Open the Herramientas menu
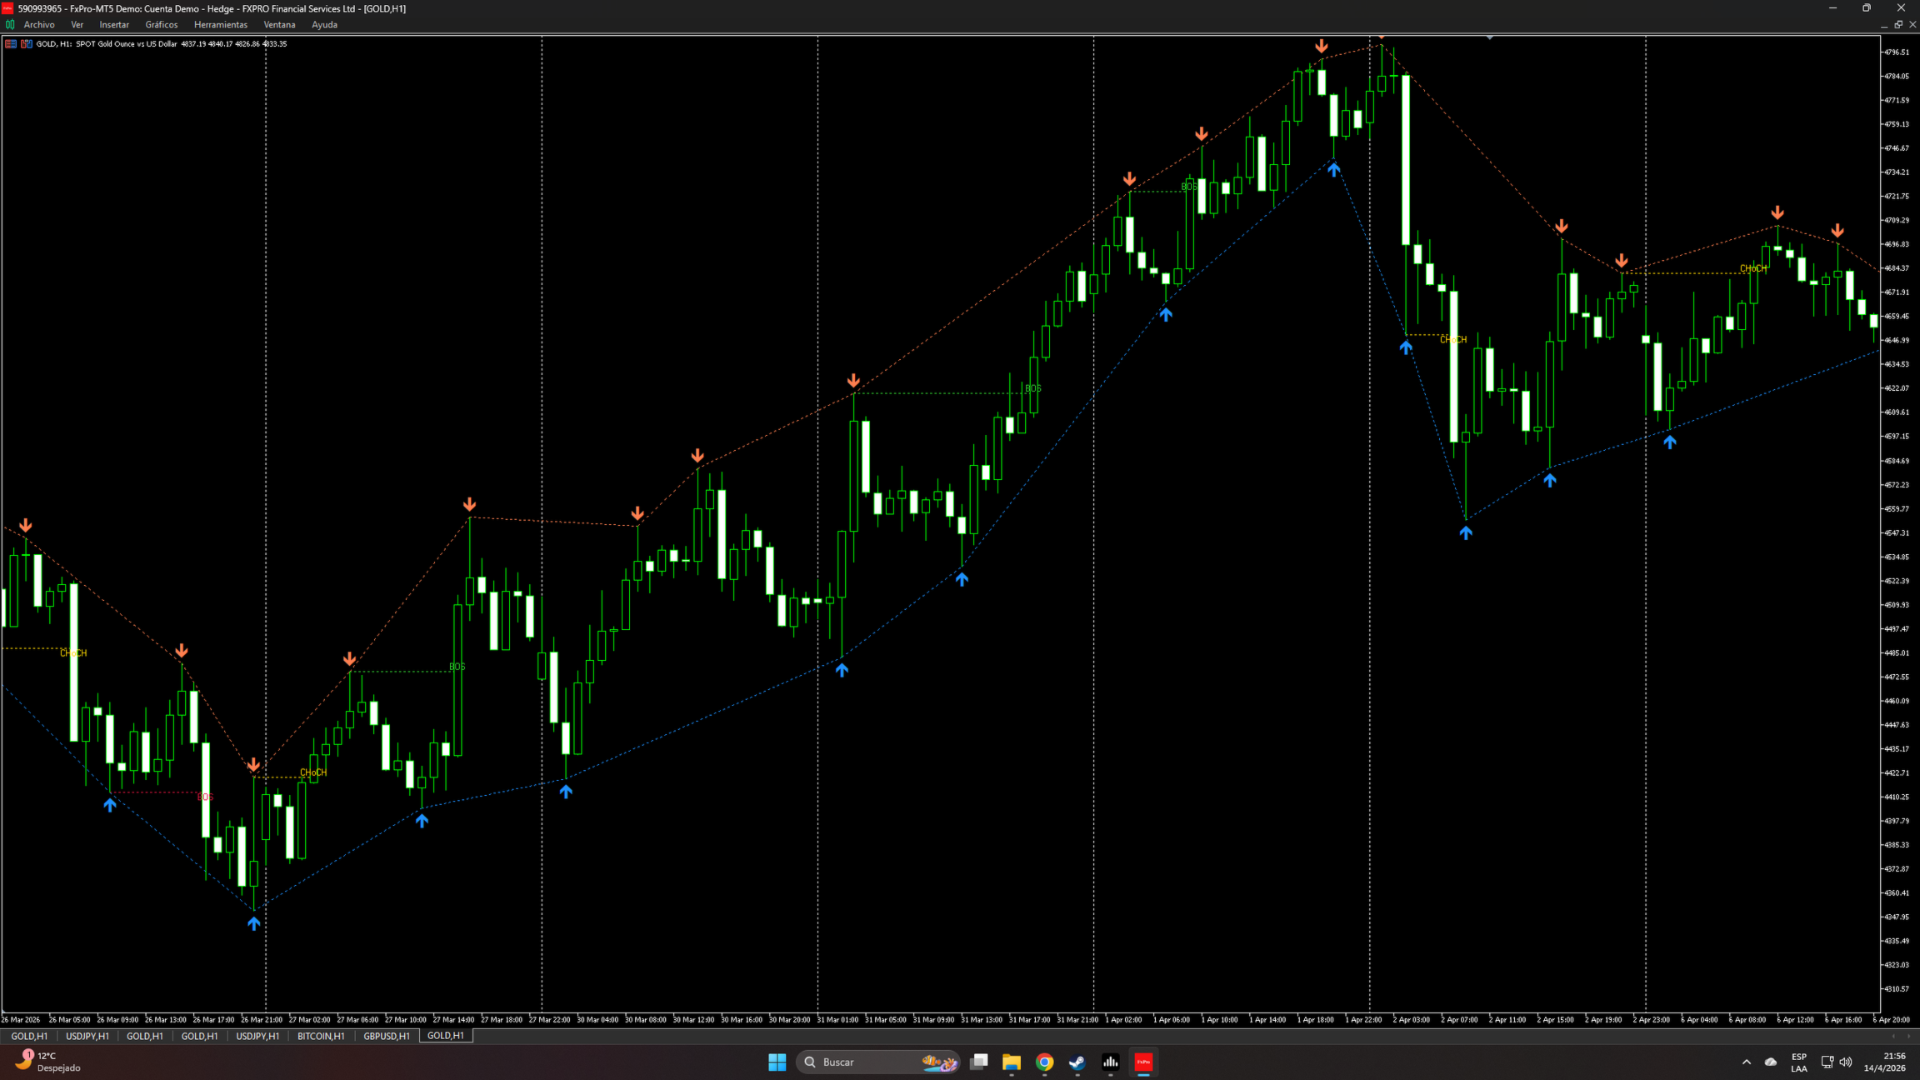Viewport: 1920px width, 1080px height. click(x=220, y=25)
